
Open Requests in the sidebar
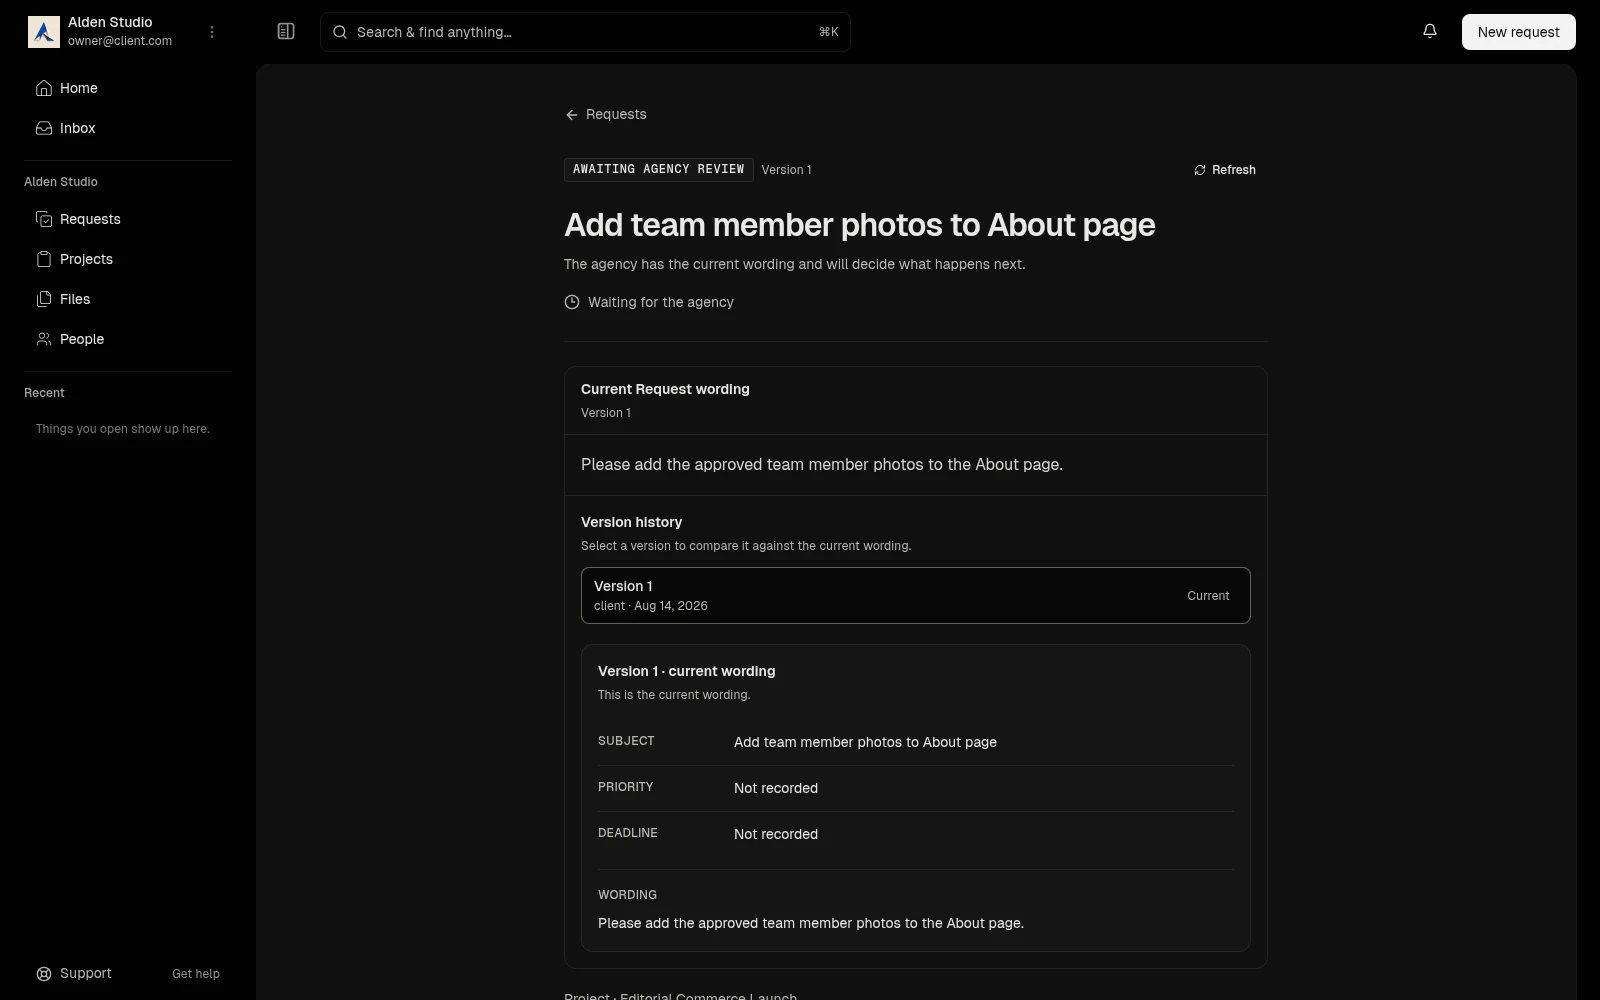(128, 219)
